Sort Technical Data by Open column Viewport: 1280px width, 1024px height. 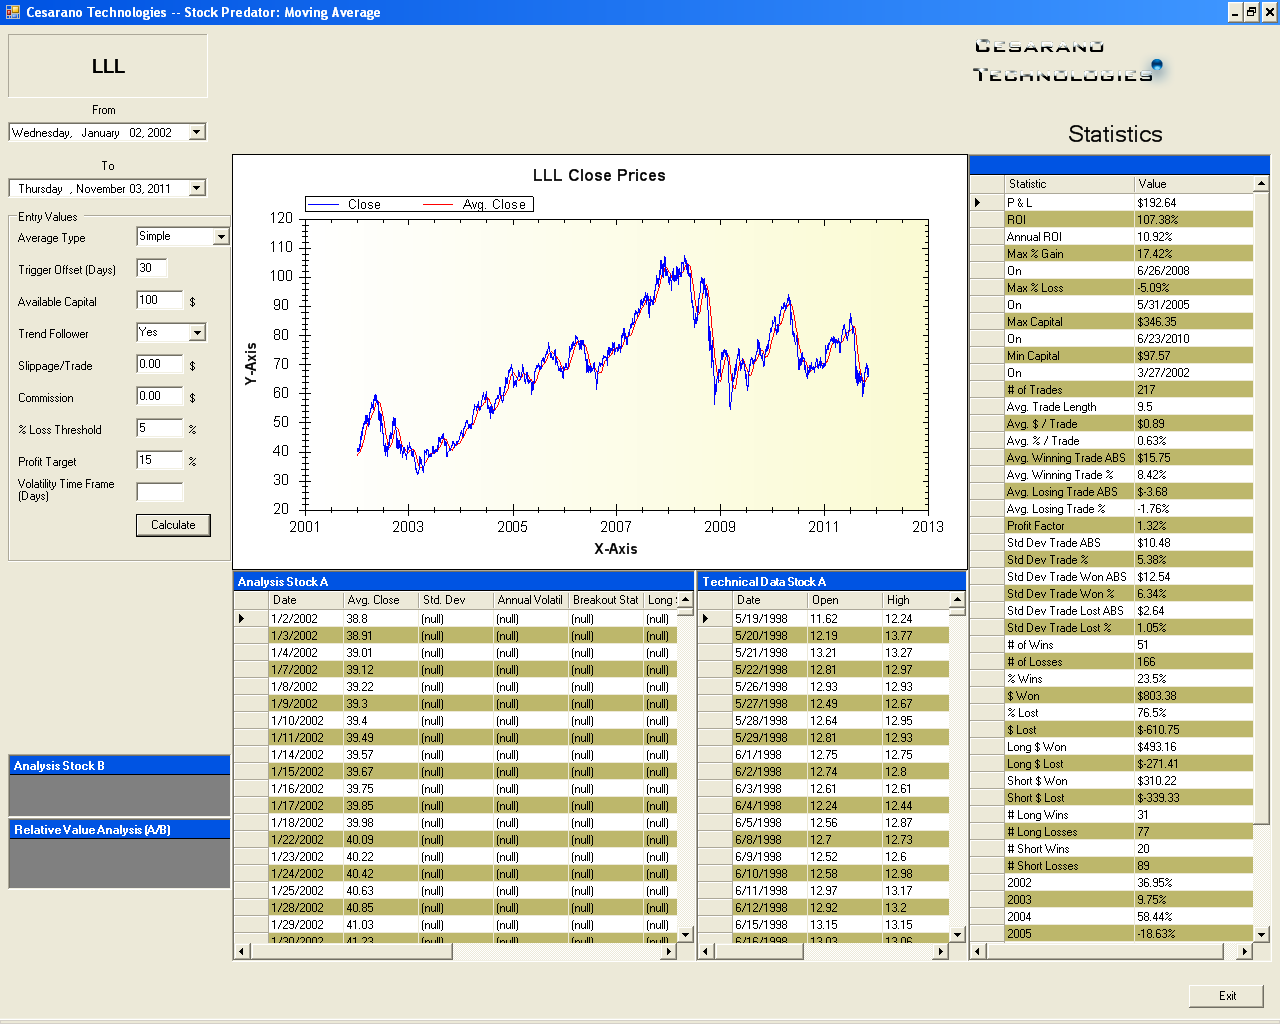(844, 600)
